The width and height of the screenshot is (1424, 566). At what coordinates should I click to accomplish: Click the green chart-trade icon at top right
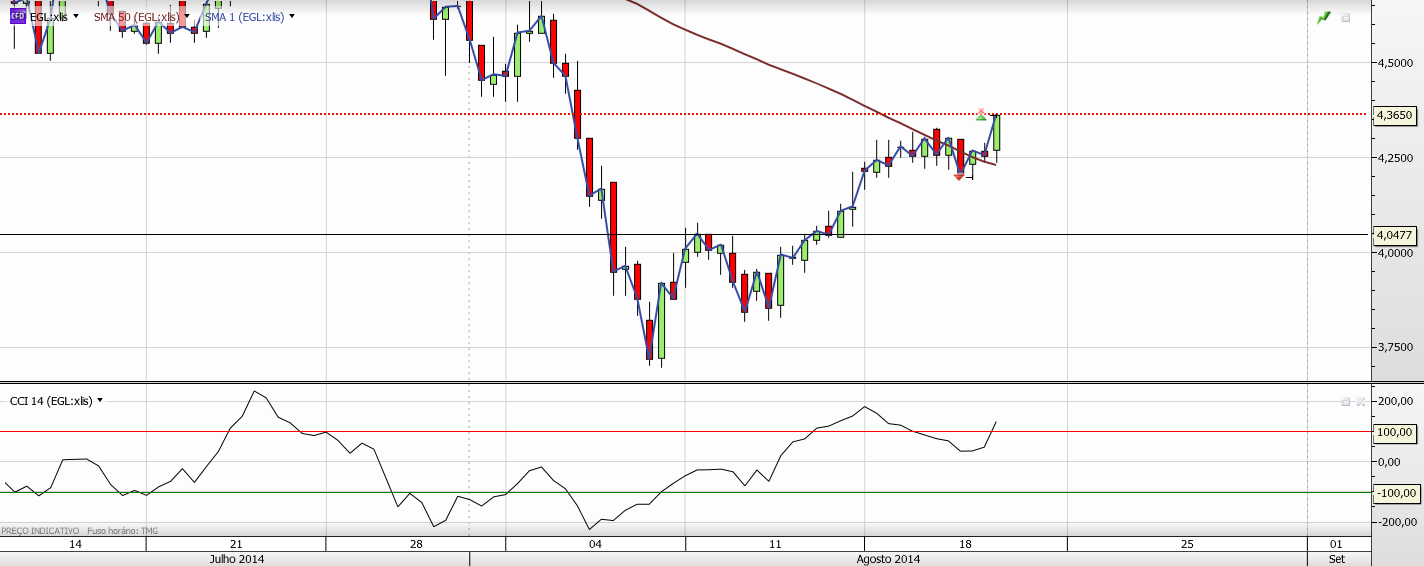pos(1324,17)
